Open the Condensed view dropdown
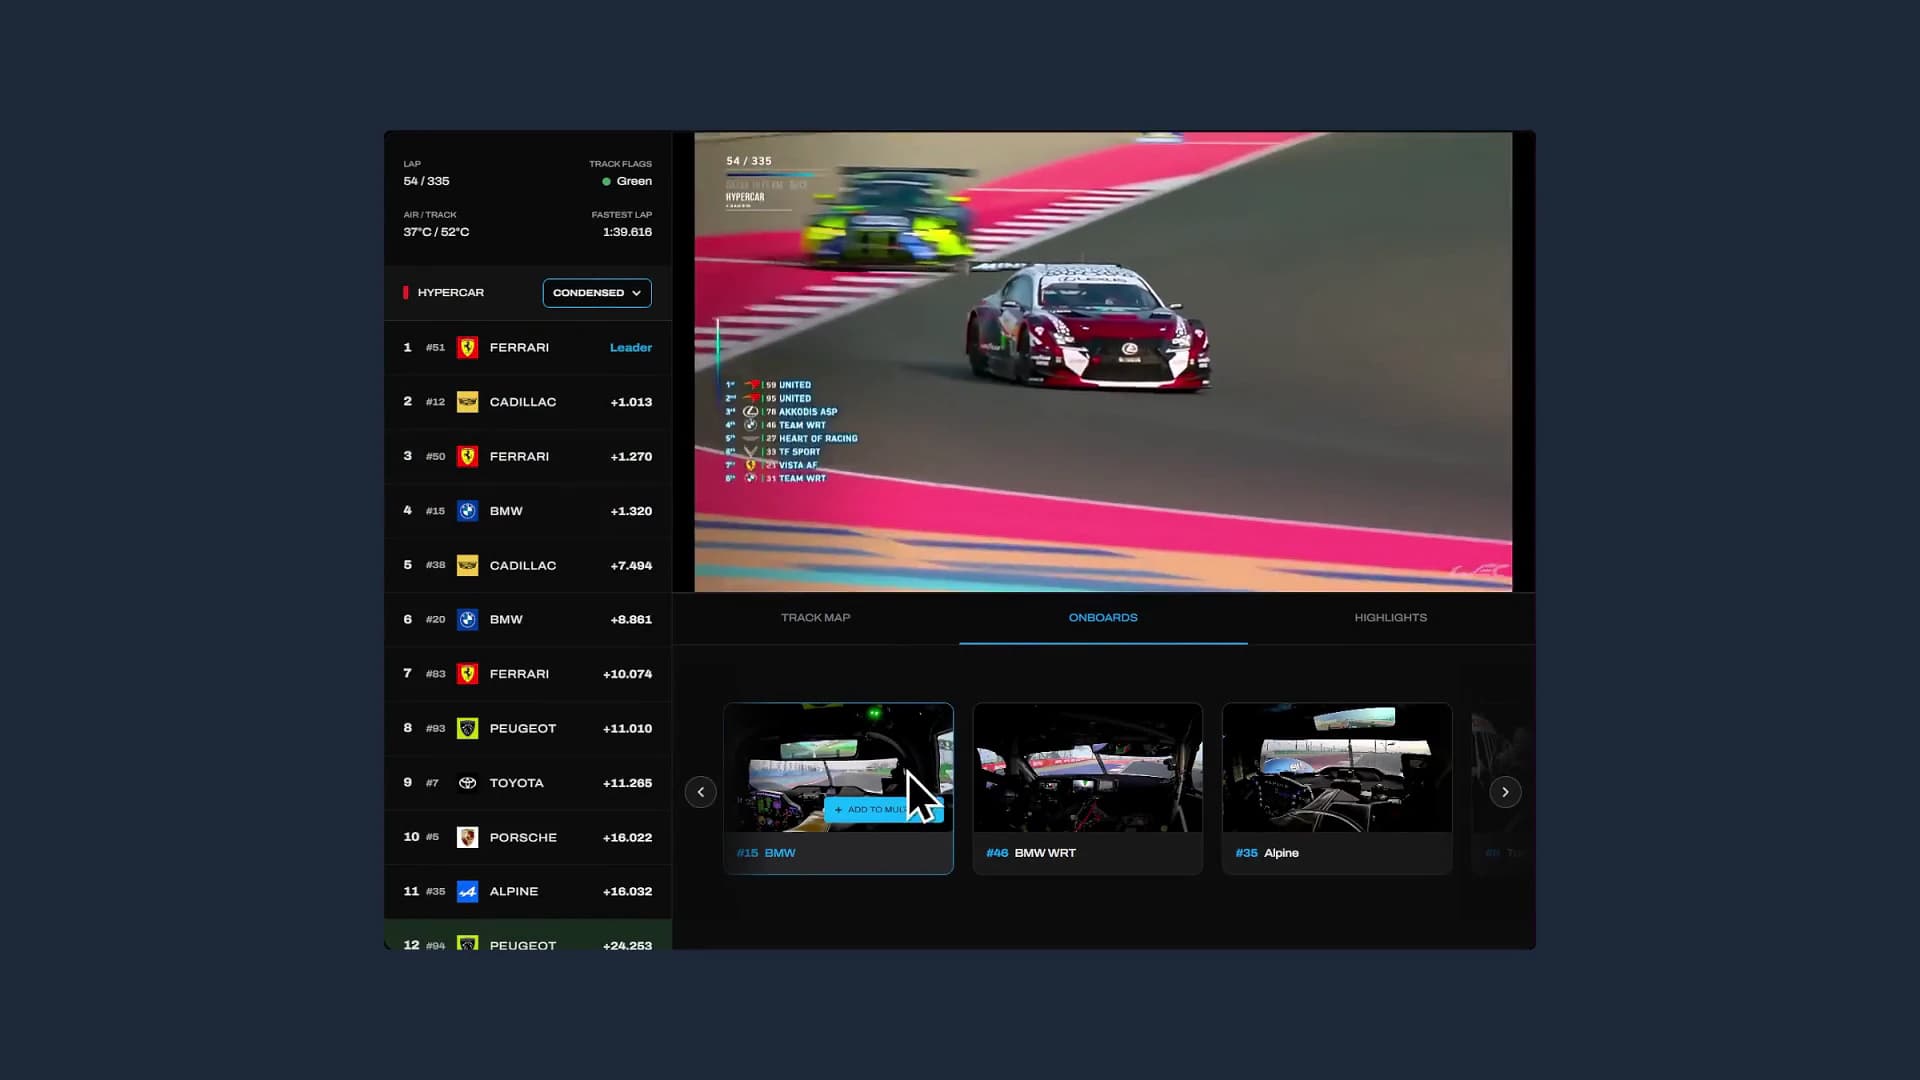Viewport: 1920px width, 1080px height. 597,293
